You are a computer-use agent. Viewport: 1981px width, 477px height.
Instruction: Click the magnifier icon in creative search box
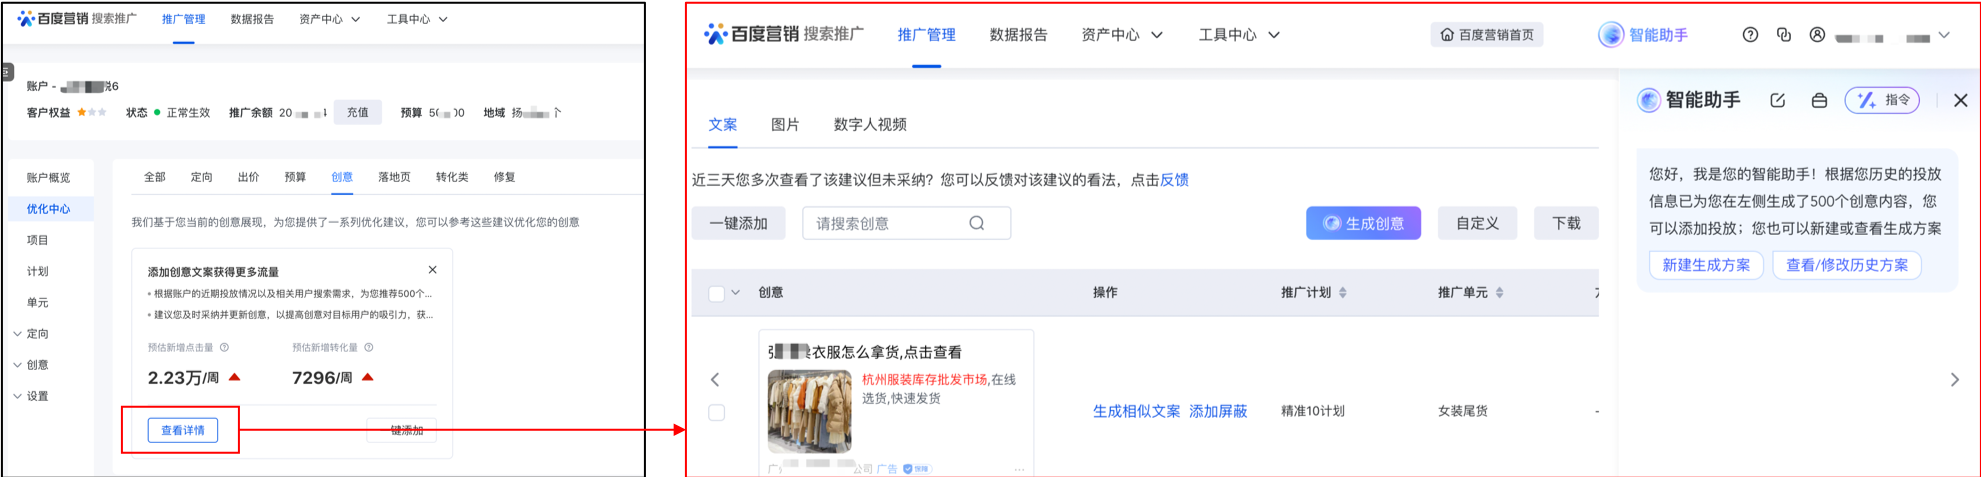click(x=977, y=223)
